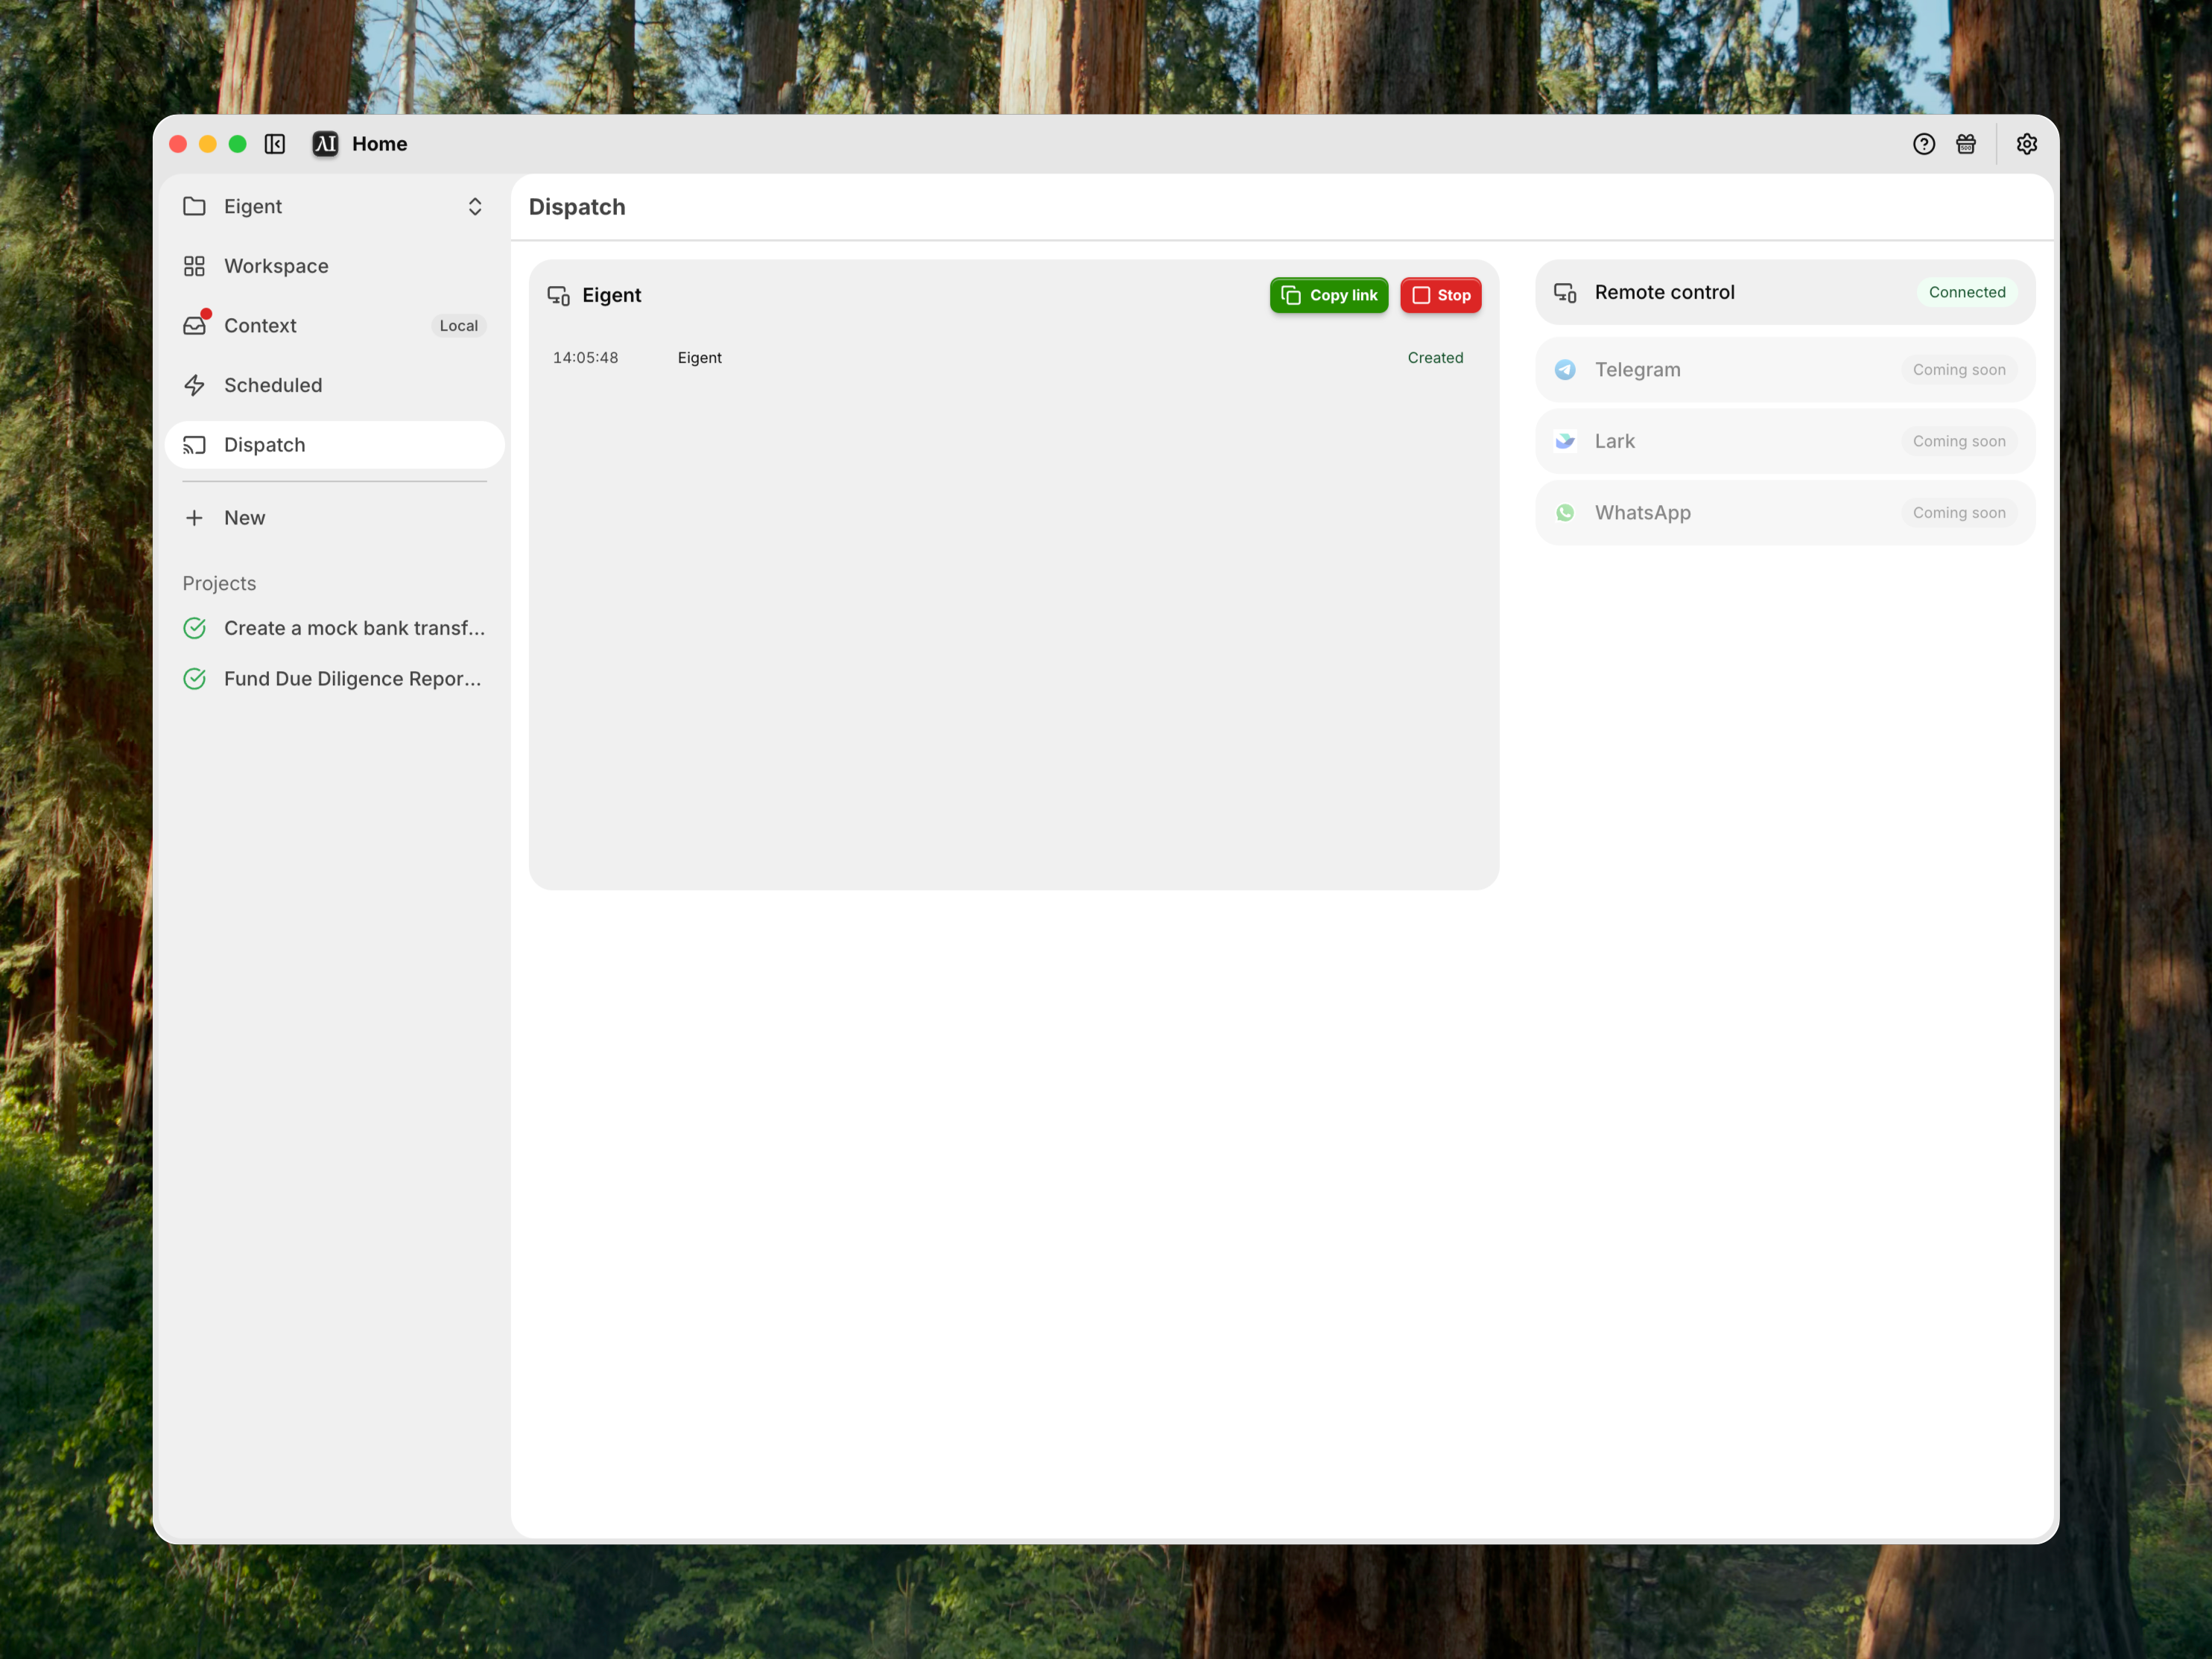Select the Telegram integration card
This screenshot has height=1659, width=2212.
coord(1785,370)
